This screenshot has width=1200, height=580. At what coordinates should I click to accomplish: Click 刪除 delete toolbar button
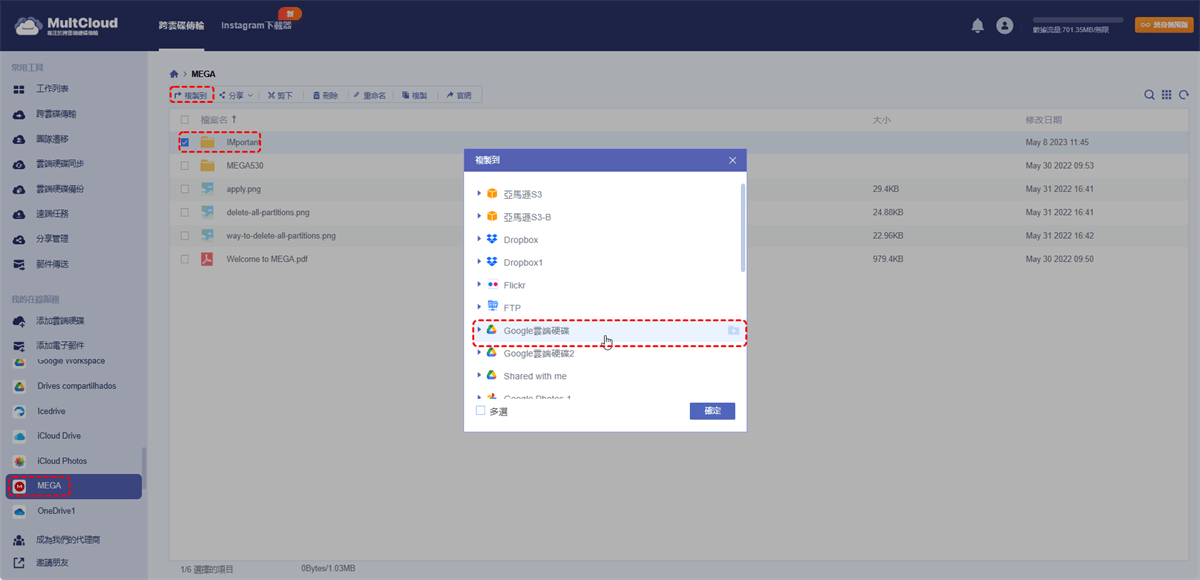click(326, 95)
